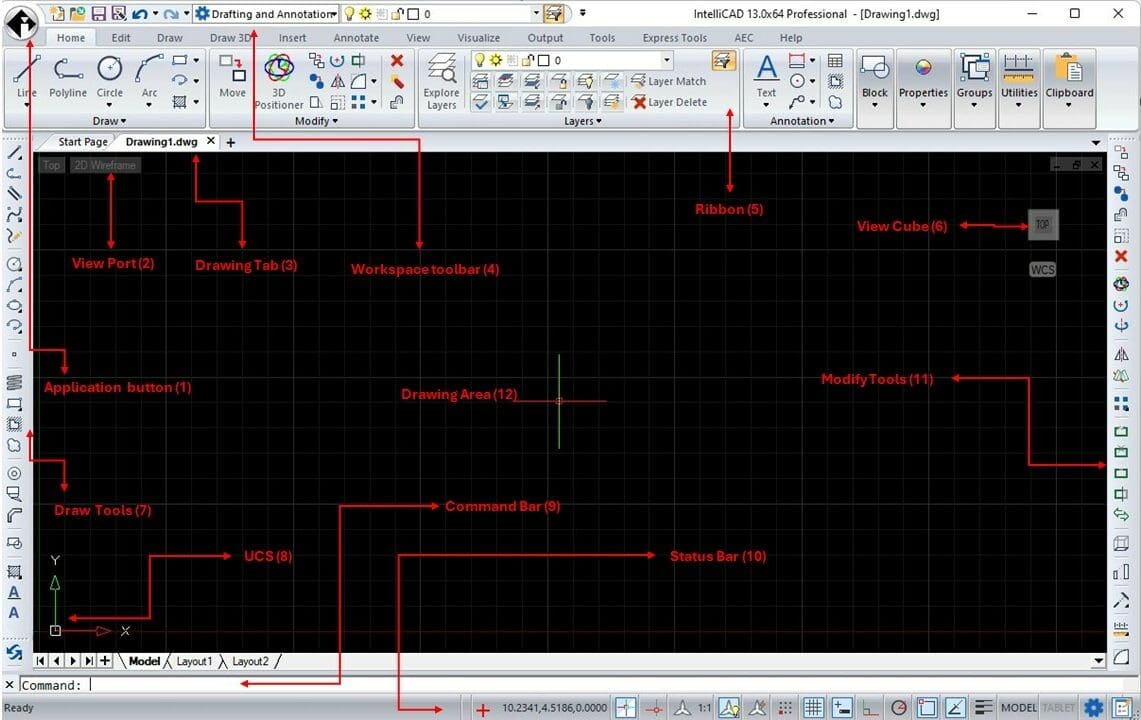1141x720 pixels.
Task: Switch to the Layout1 tab
Action: point(194,661)
